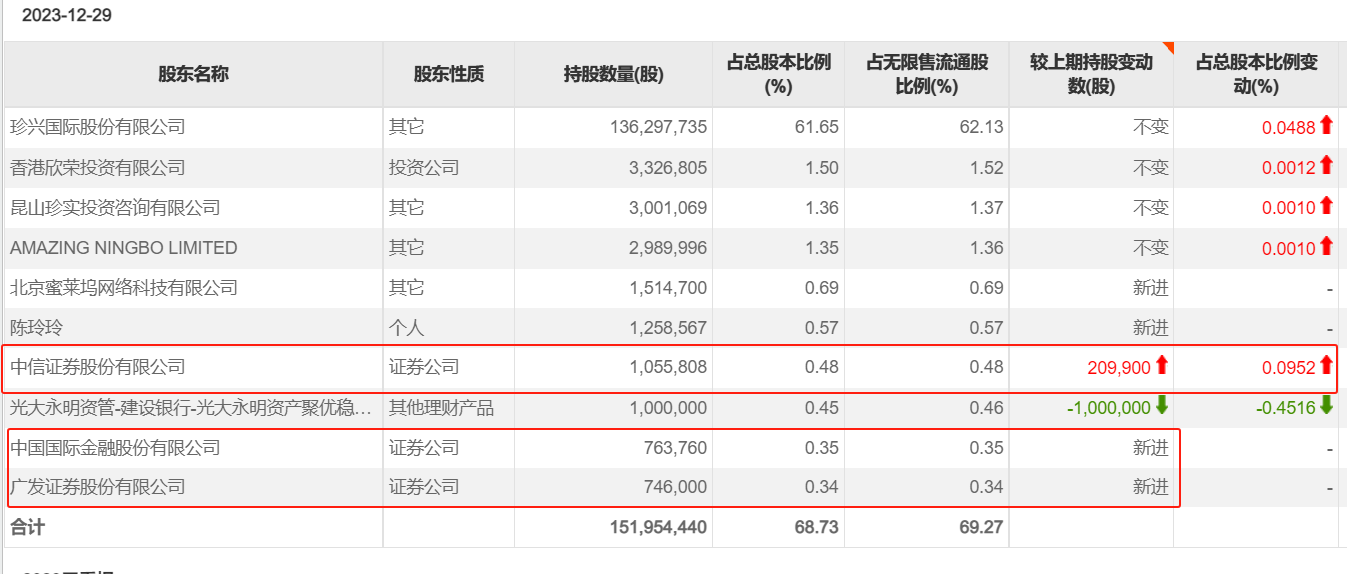Click the 持股数量(股) column header
Screen dimensions: 1347x574
(613, 74)
